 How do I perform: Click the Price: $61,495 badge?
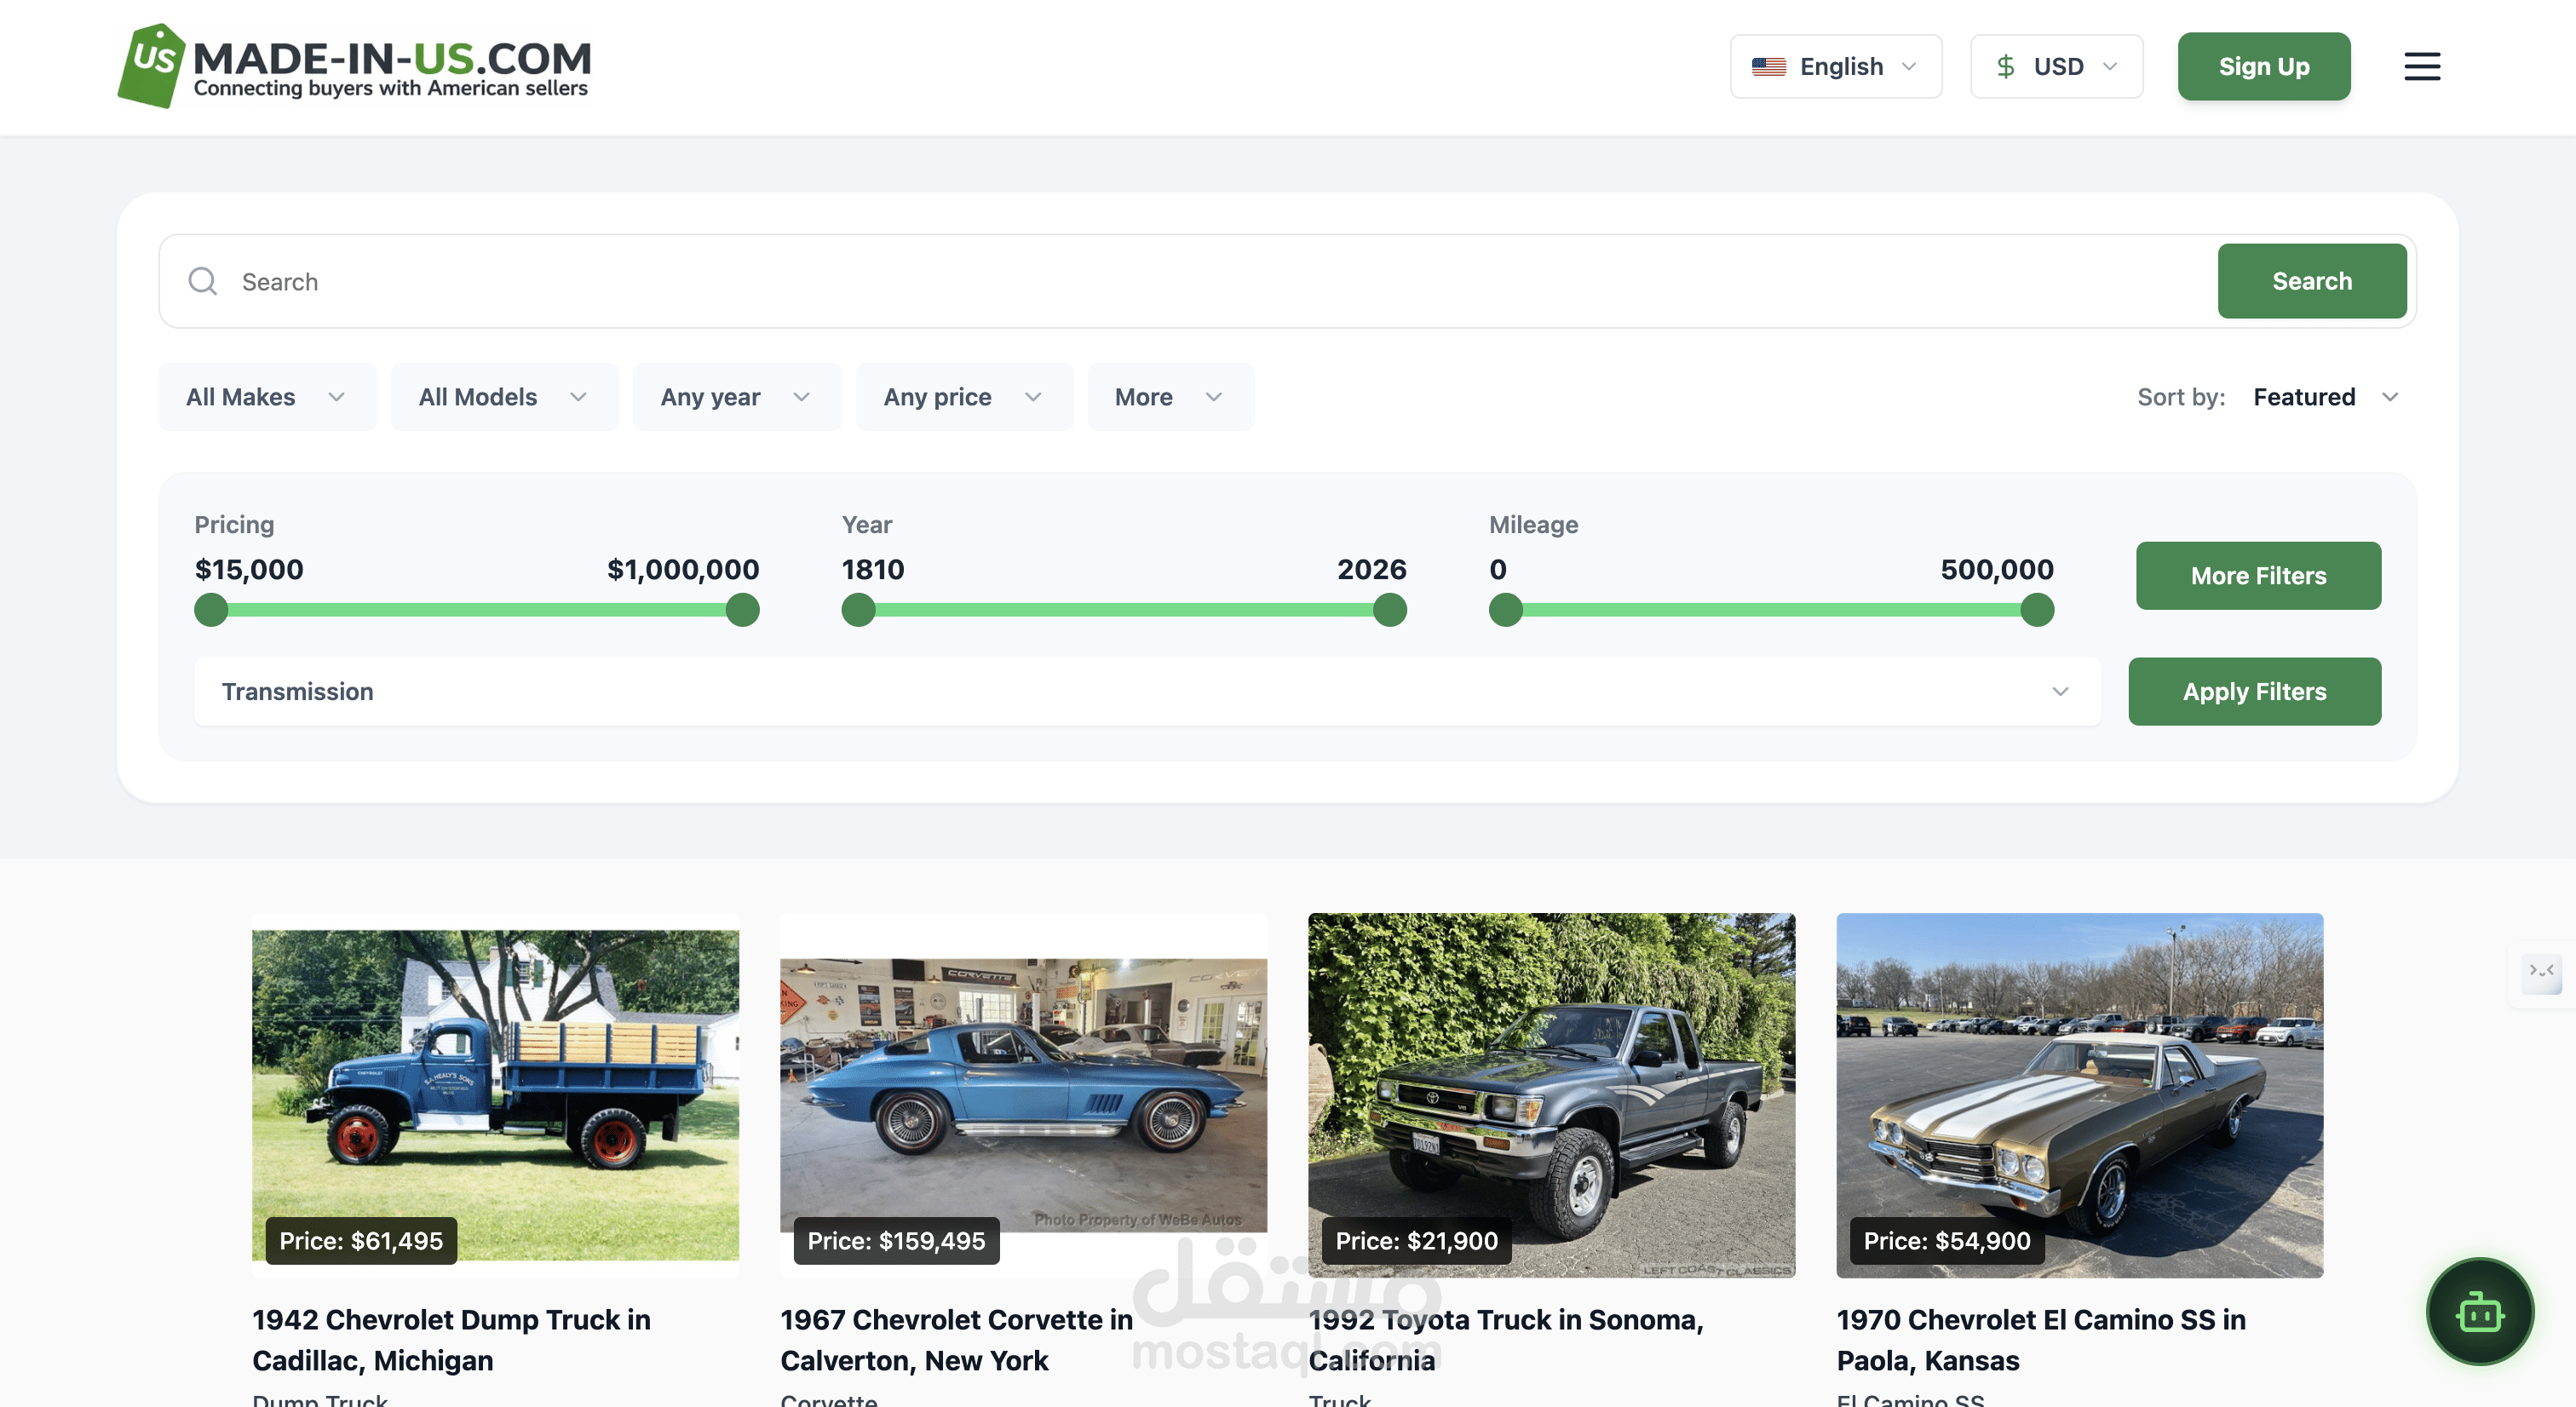coord(361,1240)
